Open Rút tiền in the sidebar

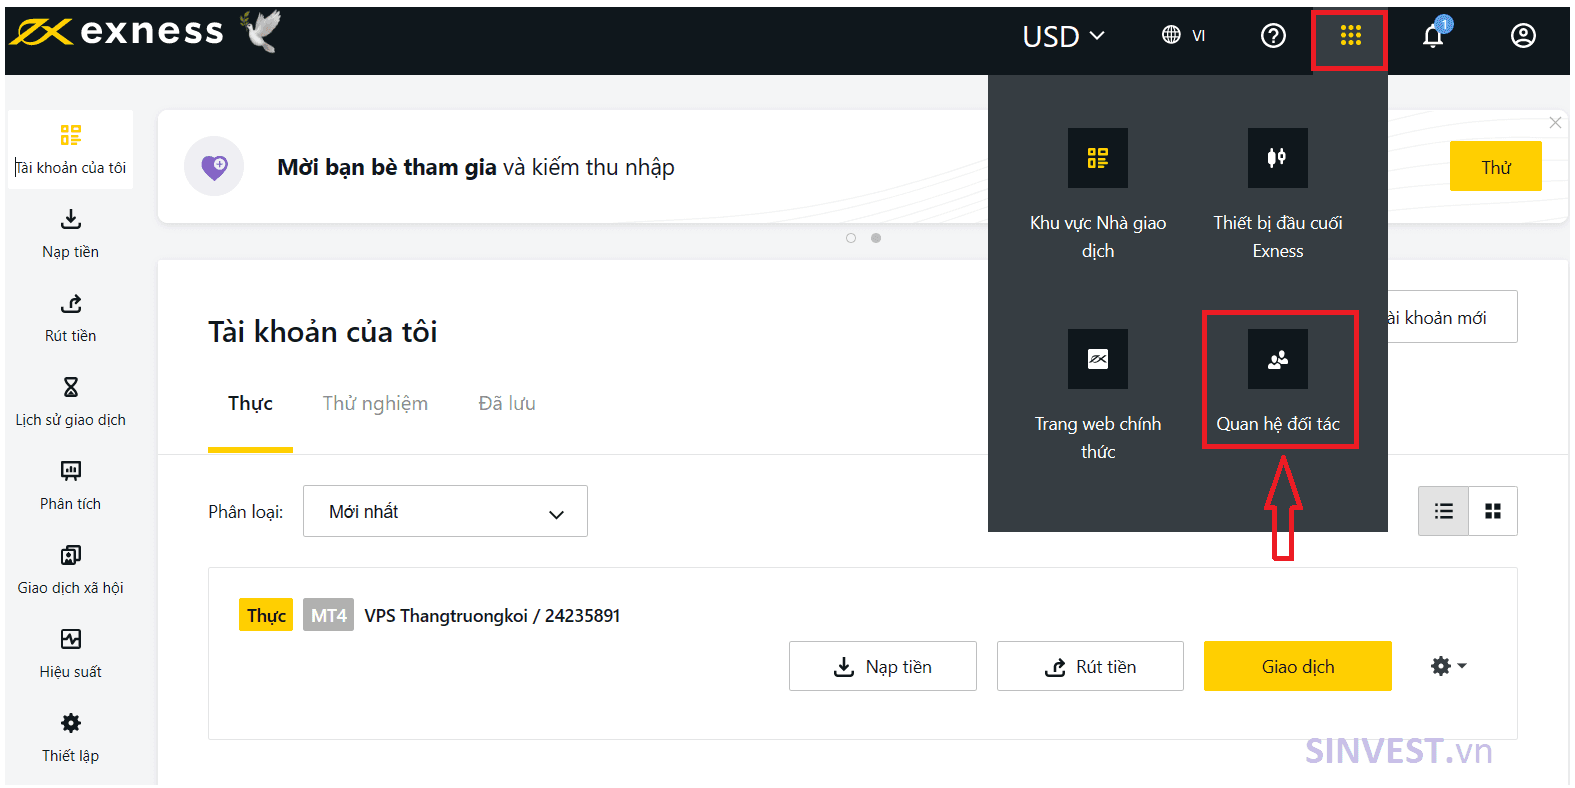pyautogui.click(x=71, y=318)
